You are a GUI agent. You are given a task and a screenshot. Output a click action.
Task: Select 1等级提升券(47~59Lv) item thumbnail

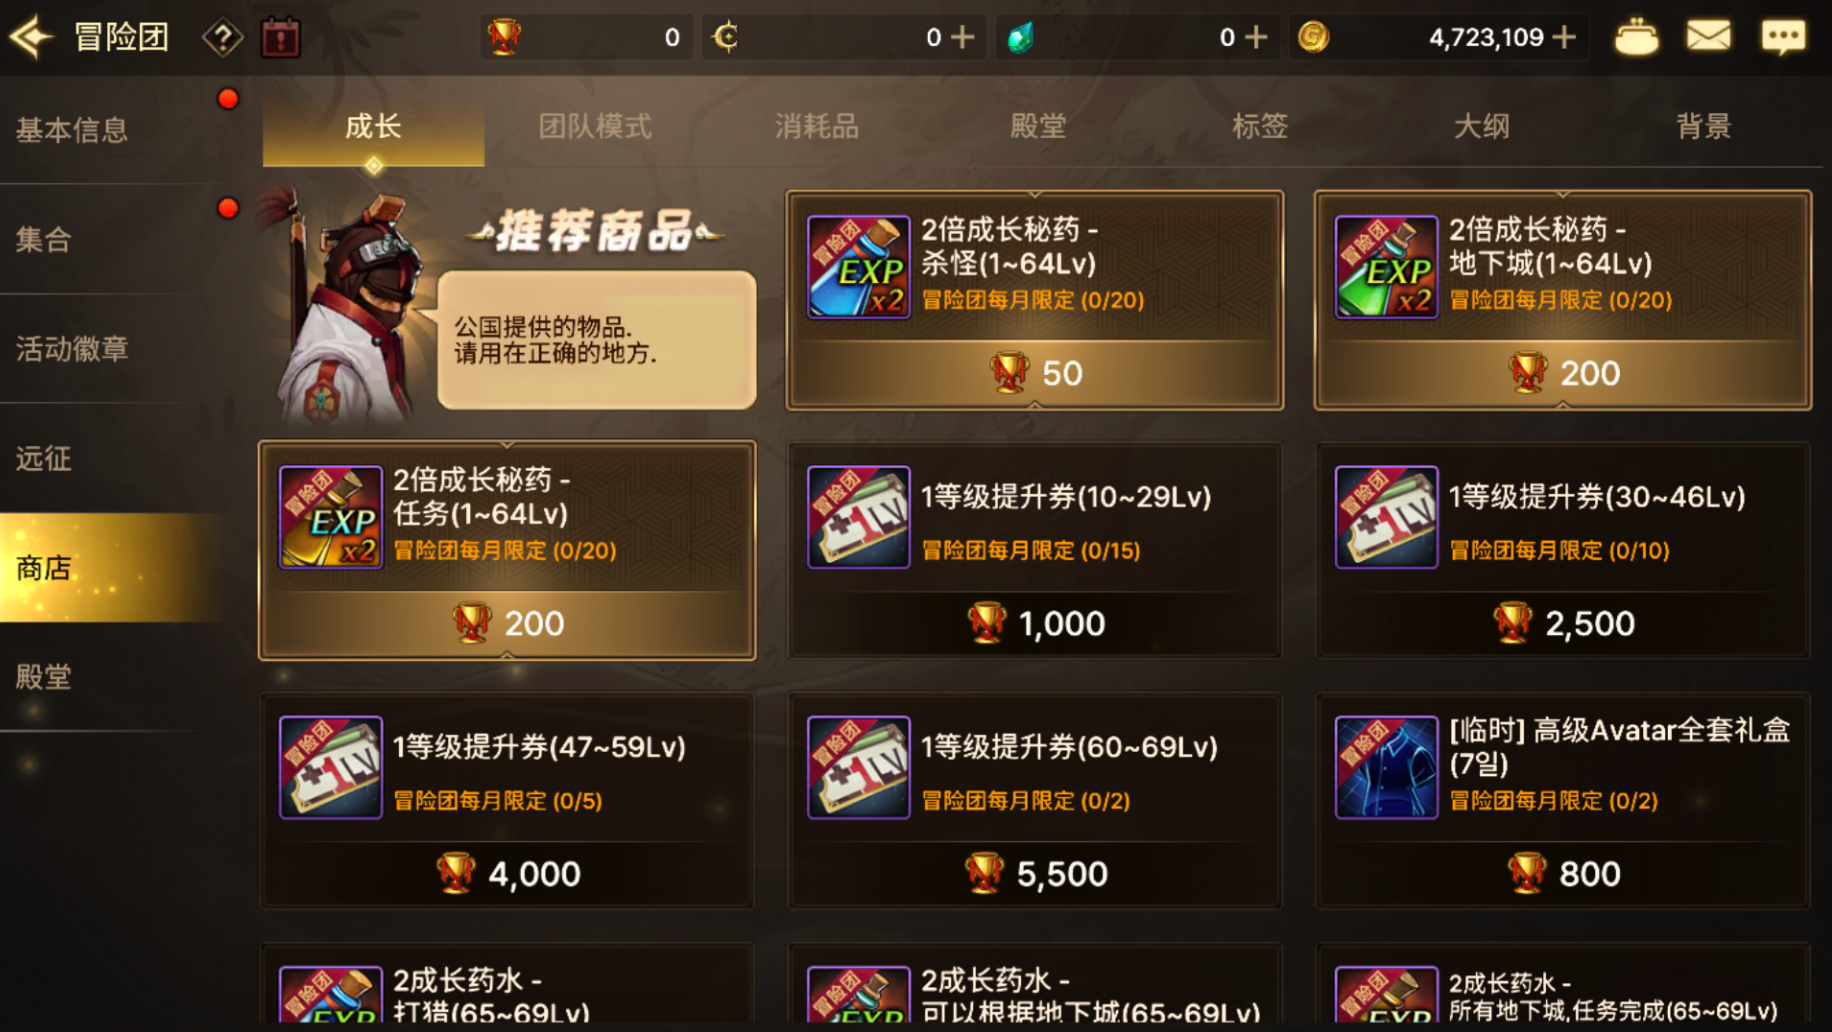click(331, 767)
